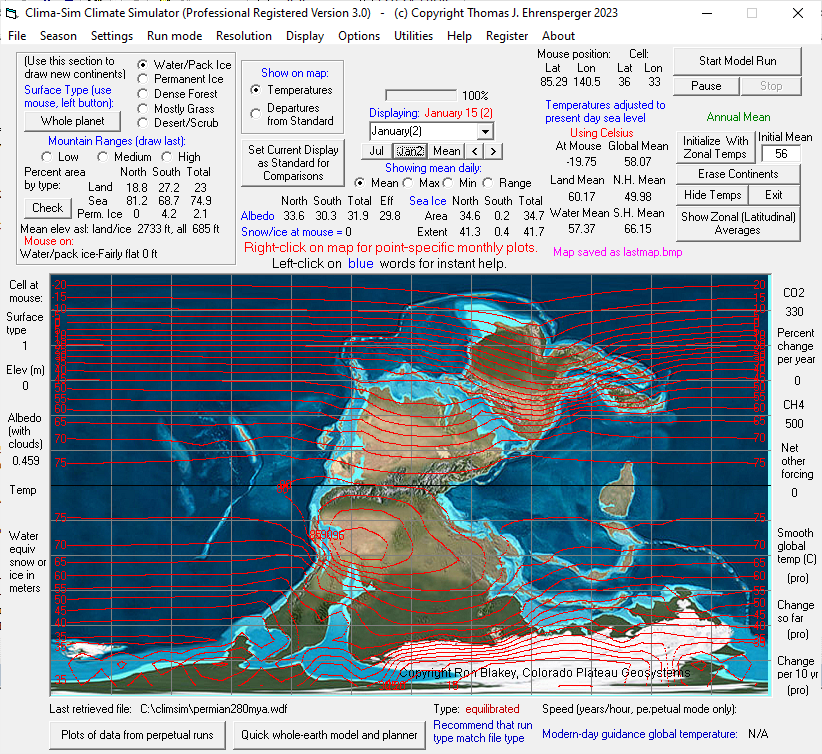Click the Initial Mean input field
The width and height of the screenshot is (822, 754).
pos(781,154)
